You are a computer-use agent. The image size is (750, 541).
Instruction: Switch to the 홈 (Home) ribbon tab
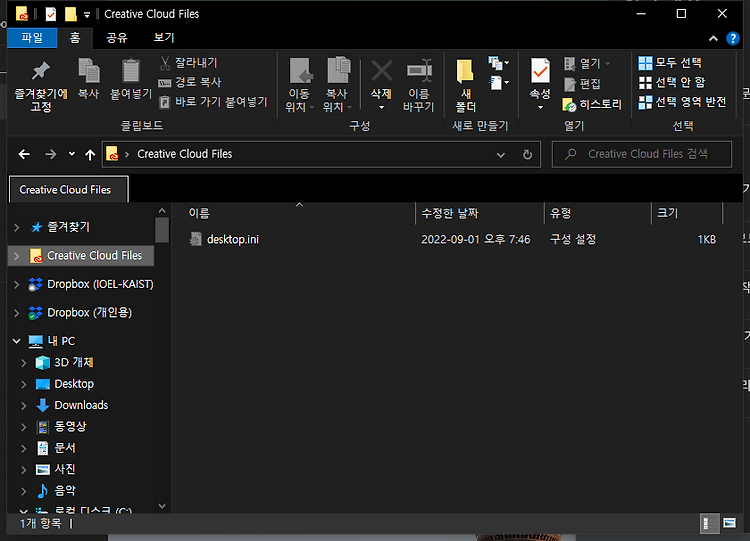(75, 38)
